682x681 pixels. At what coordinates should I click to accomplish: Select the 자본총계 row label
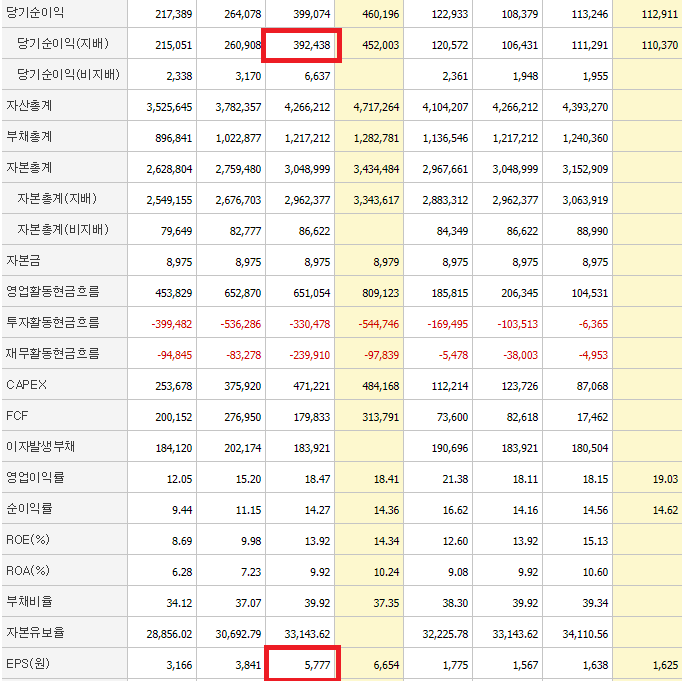pos(29,167)
